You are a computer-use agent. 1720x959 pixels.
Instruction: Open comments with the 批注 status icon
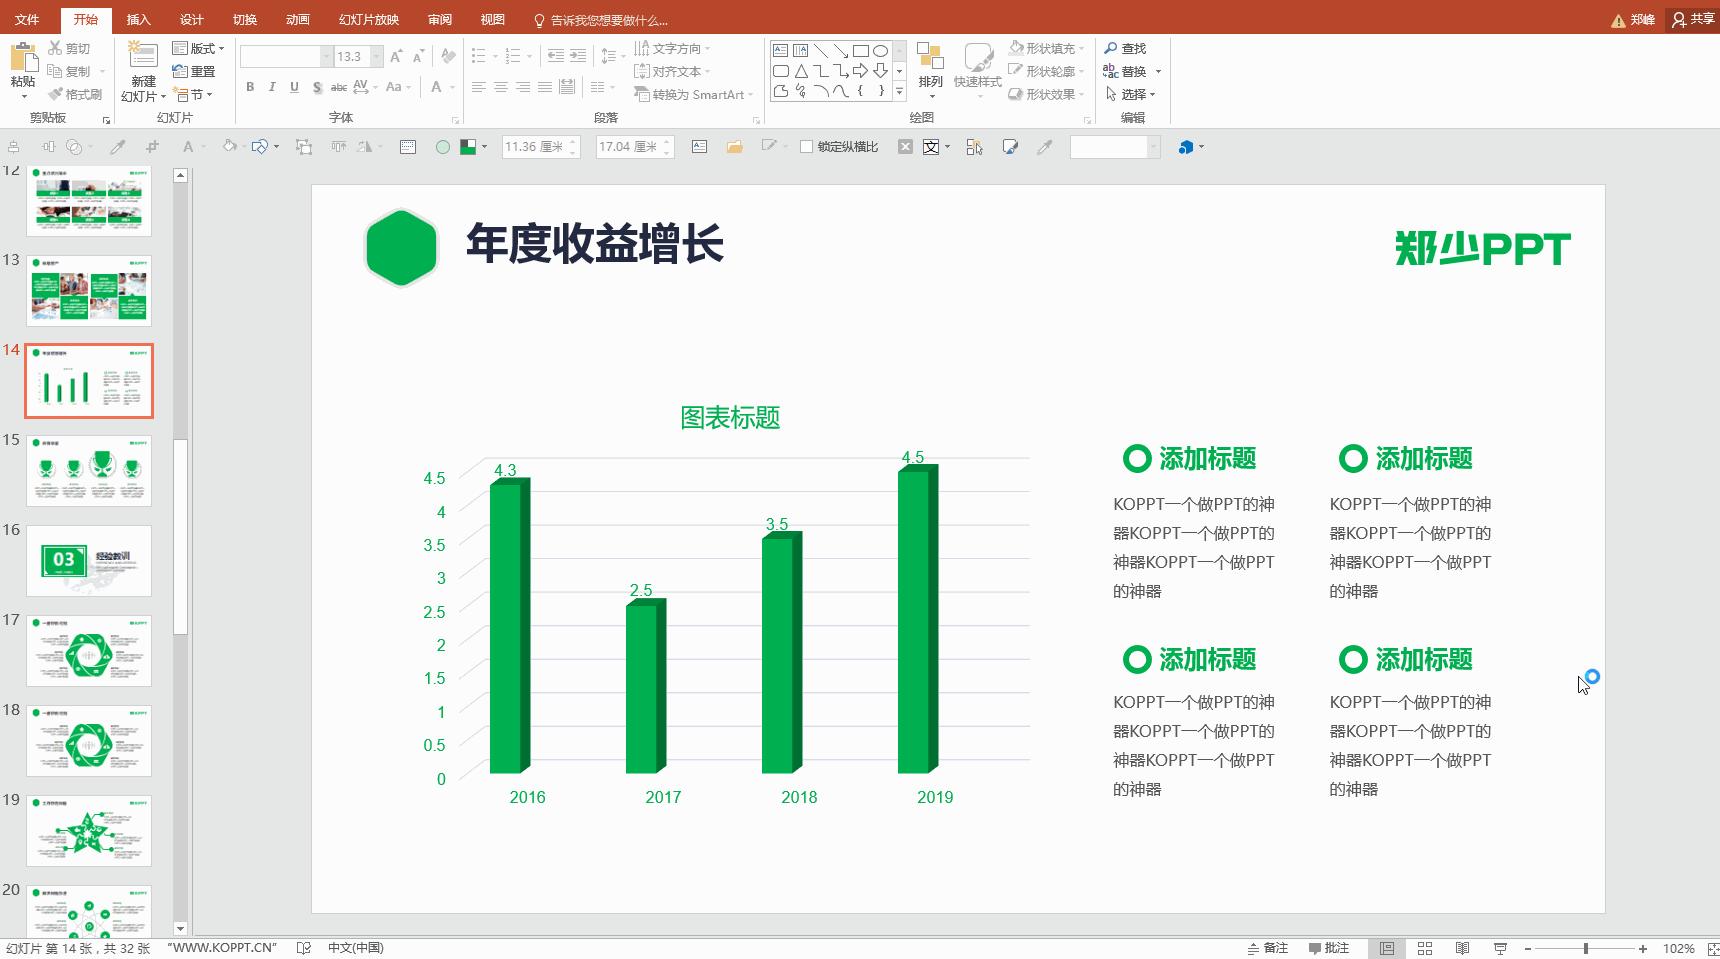pyautogui.click(x=1330, y=948)
